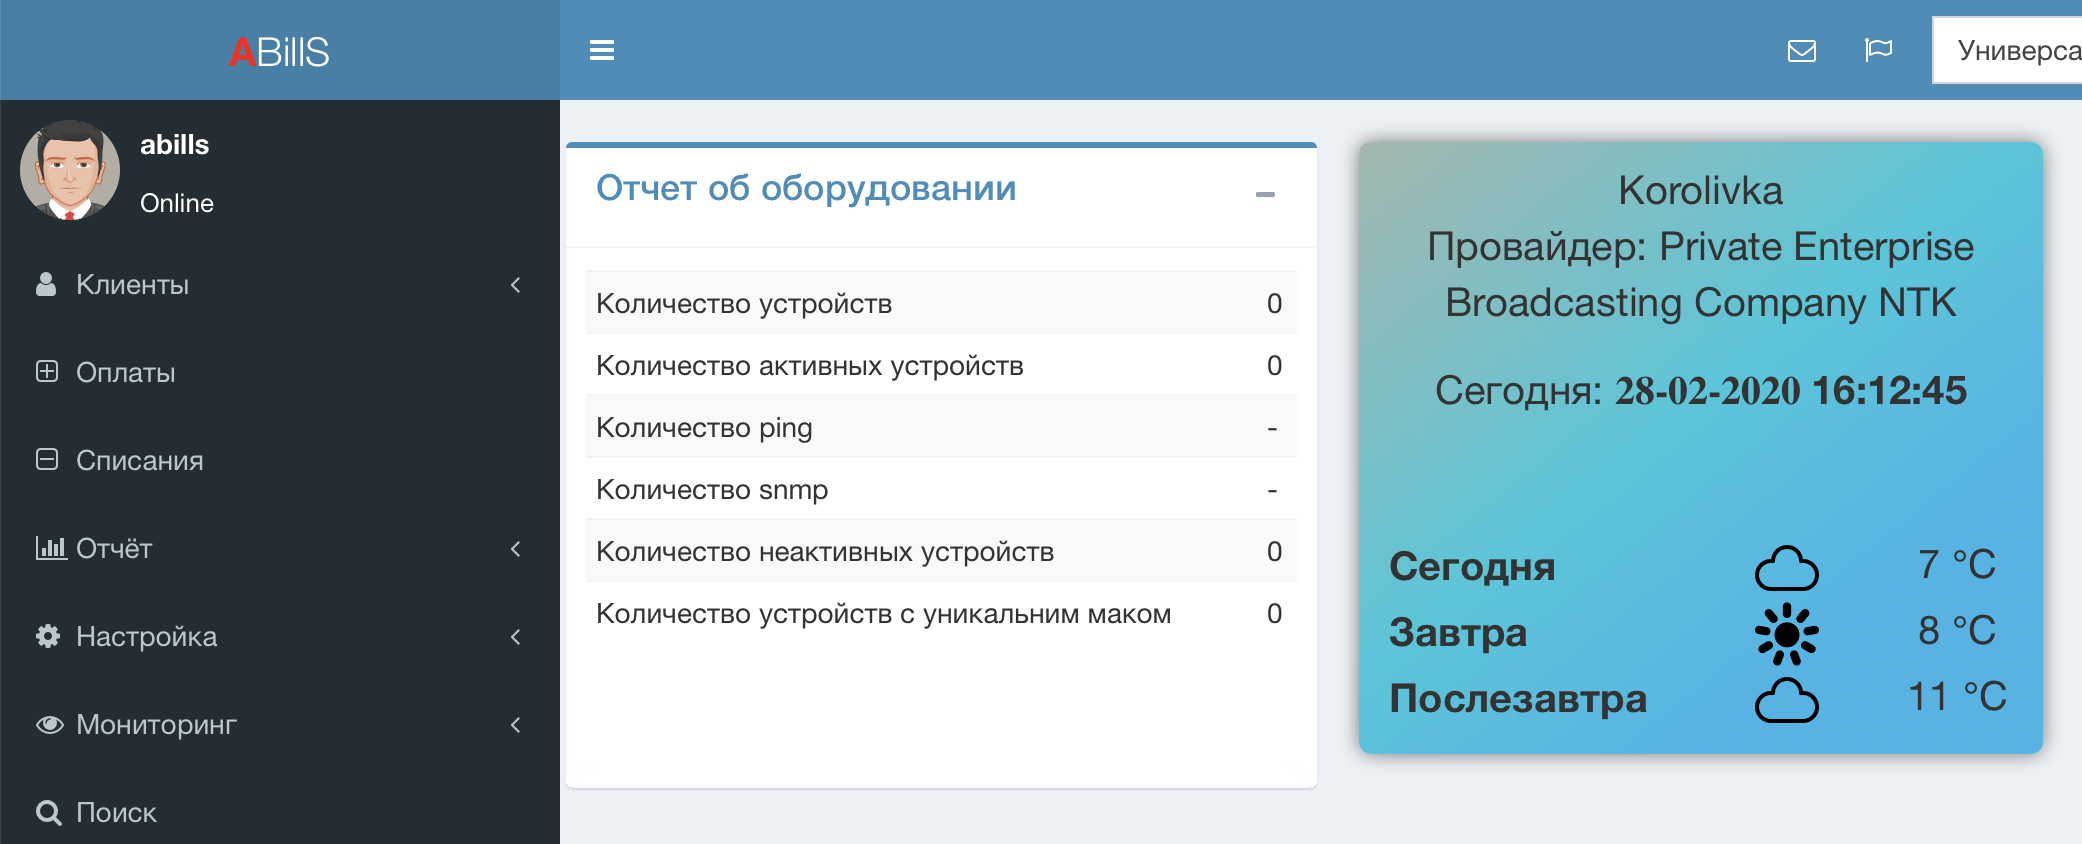
Task: Click the Мониторинг eye icon
Action: tap(49, 725)
